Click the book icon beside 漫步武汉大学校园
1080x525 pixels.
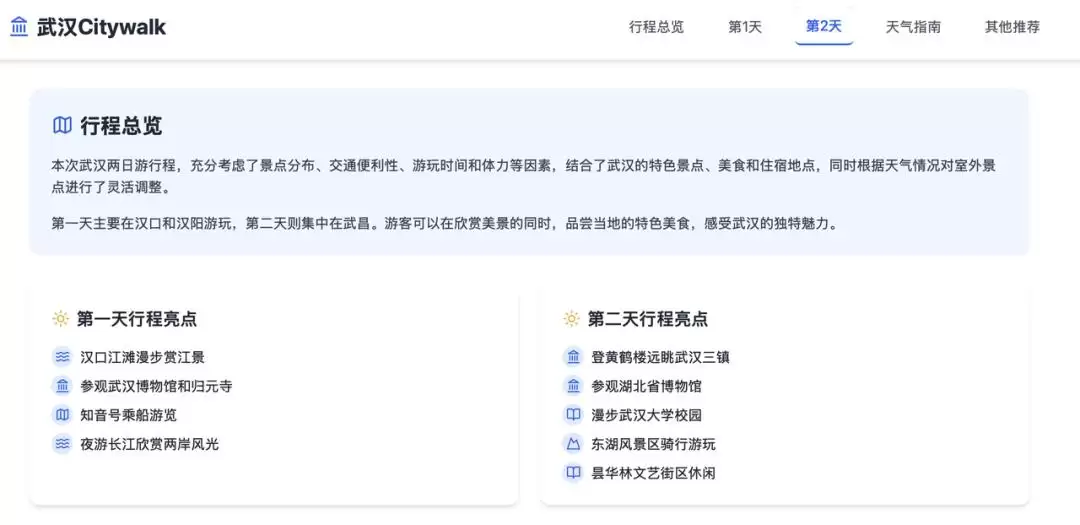click(574, 415)
